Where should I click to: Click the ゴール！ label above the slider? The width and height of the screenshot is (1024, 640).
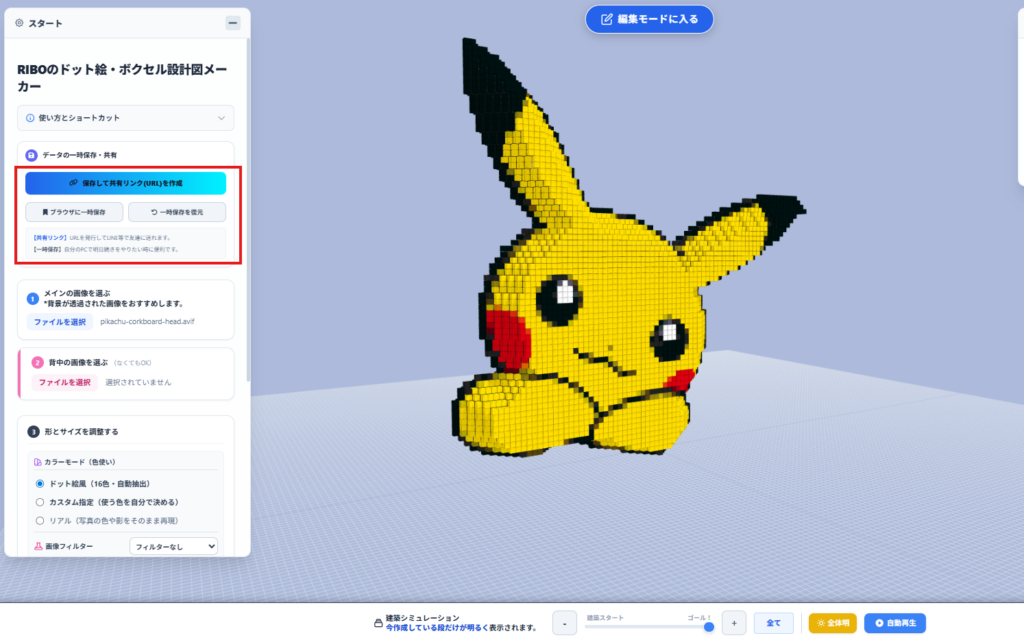699,618
